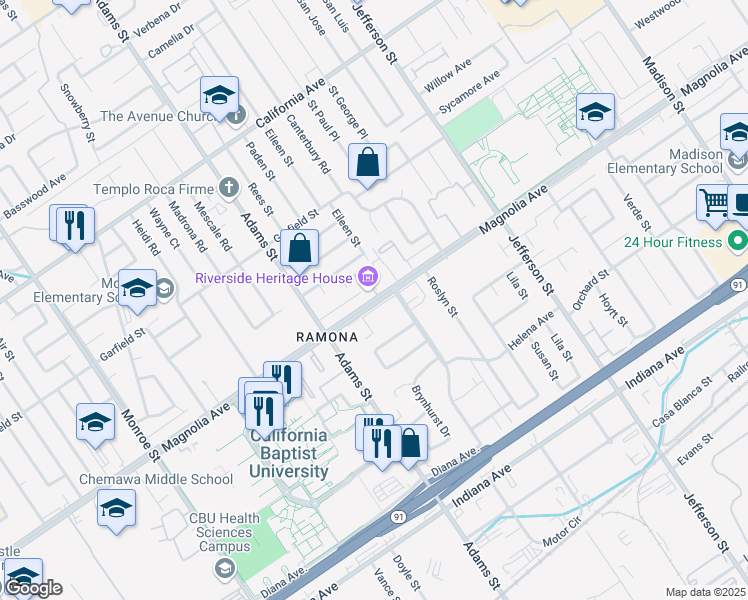Select the shopping bag marker above Riverside Heritage House

(300, 248)
